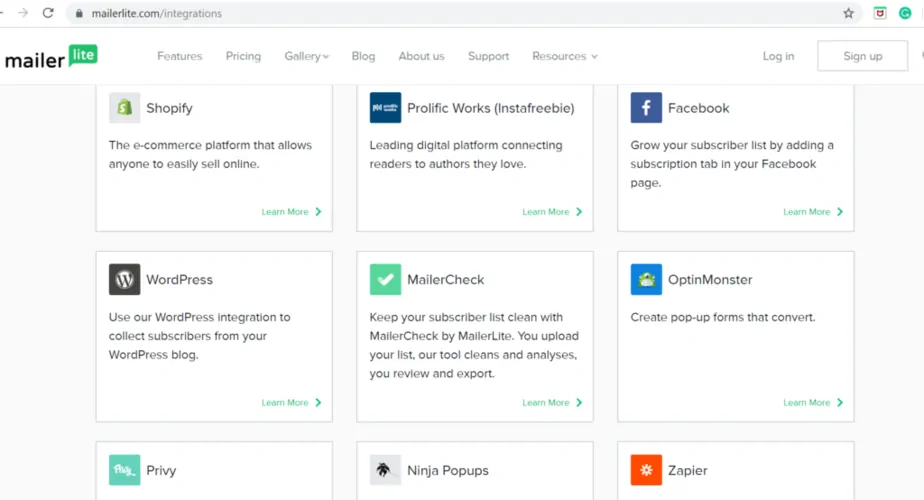Select the Facebook card title
The image size is (924, 500).
point(698,108)
